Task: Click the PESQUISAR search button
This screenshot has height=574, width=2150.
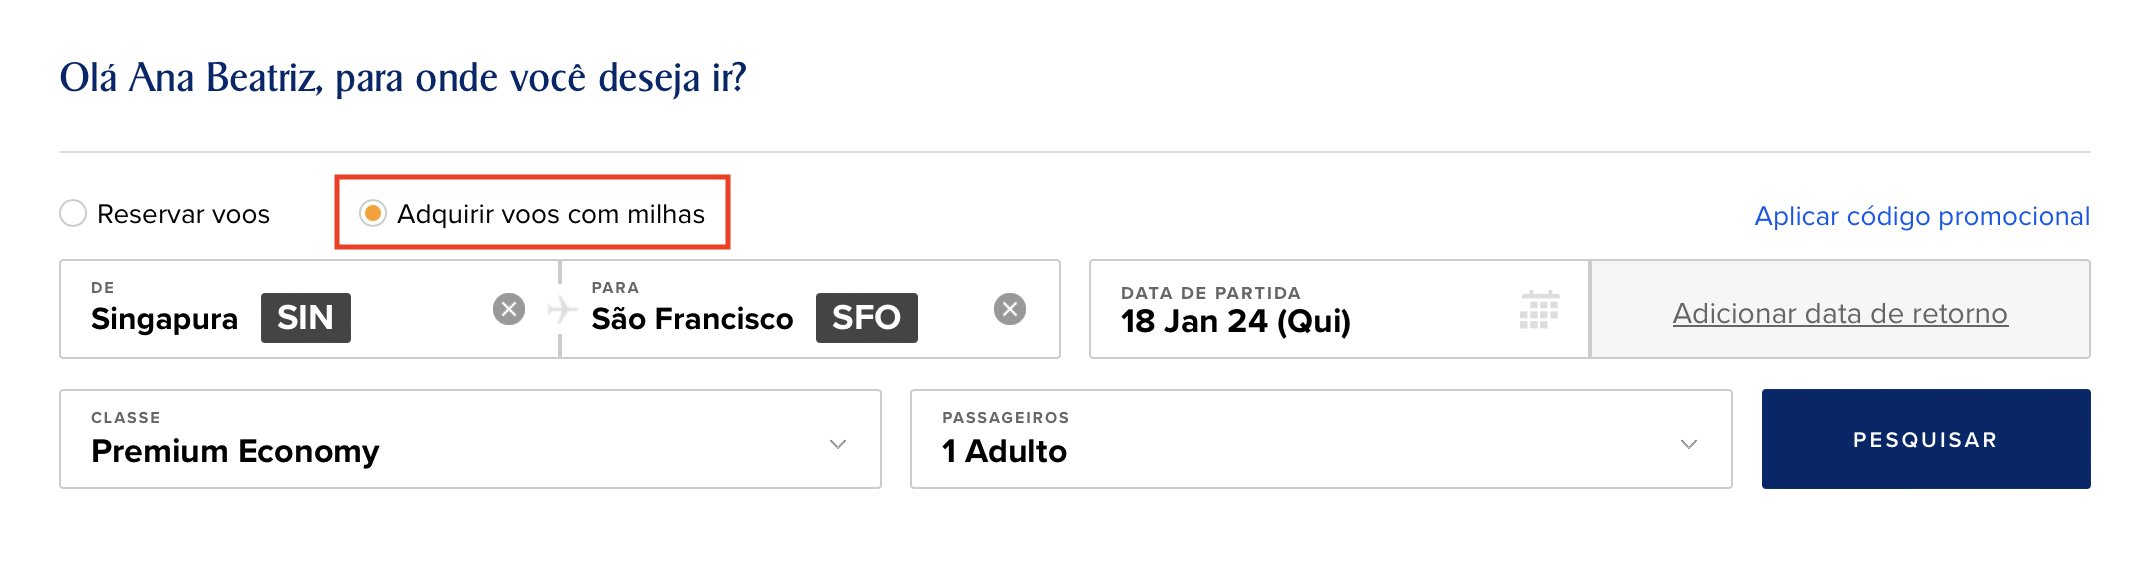Action: pos(1926,439)
